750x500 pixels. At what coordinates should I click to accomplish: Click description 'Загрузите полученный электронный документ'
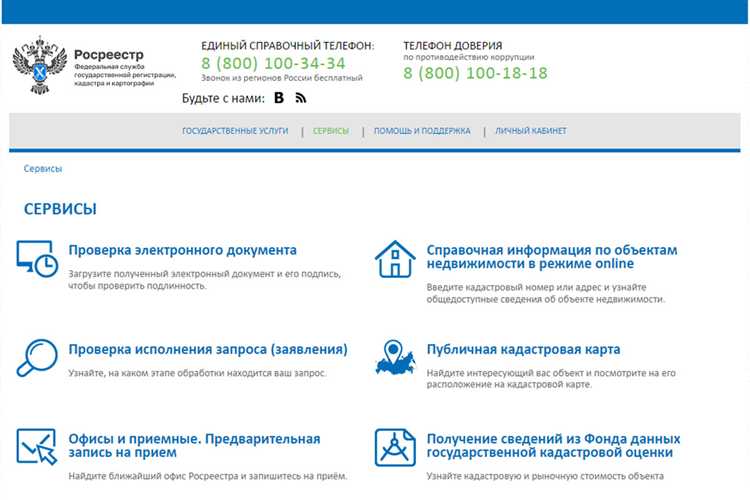tap(205, 280)
